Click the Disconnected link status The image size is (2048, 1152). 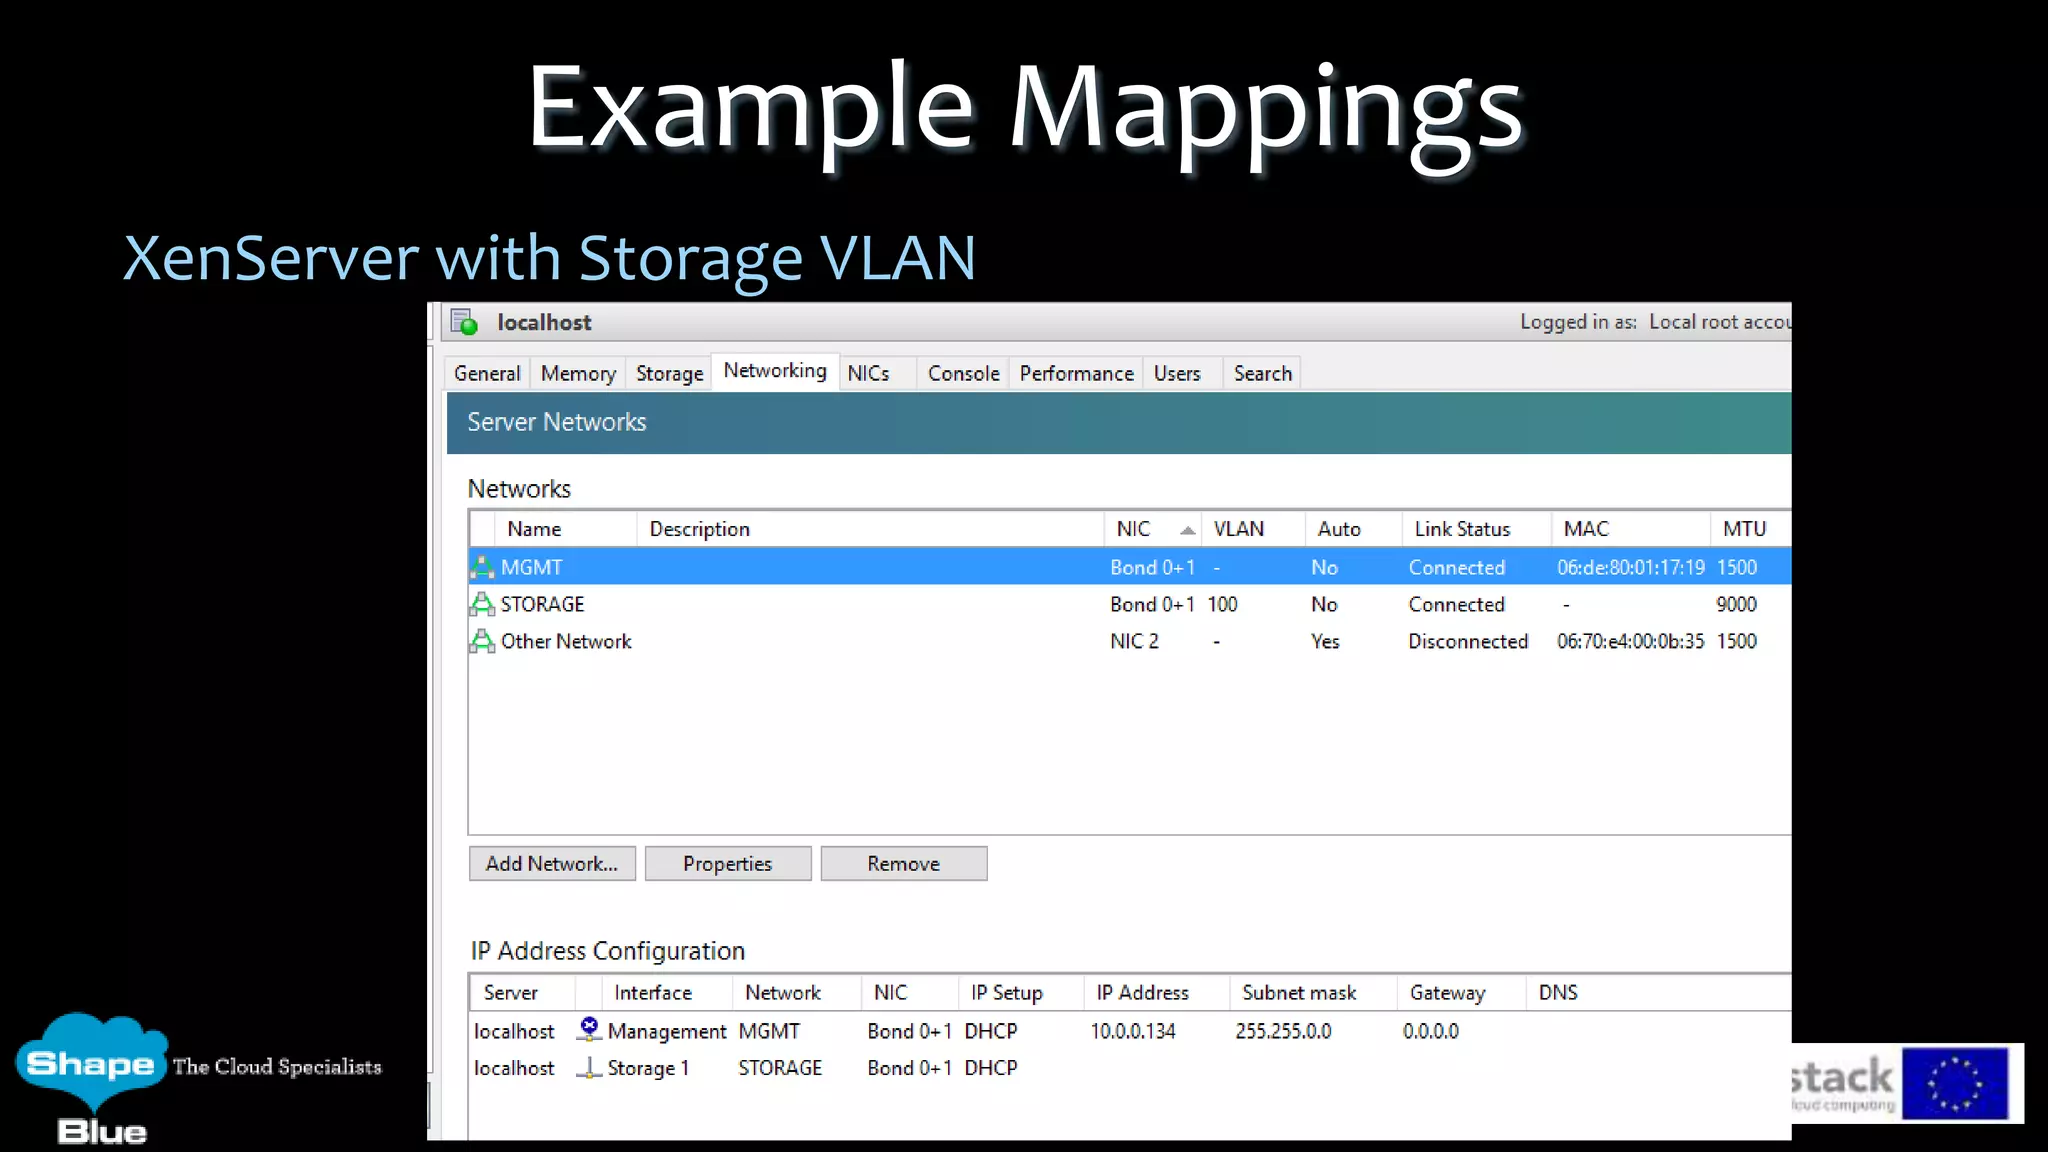click(1468, 641)
